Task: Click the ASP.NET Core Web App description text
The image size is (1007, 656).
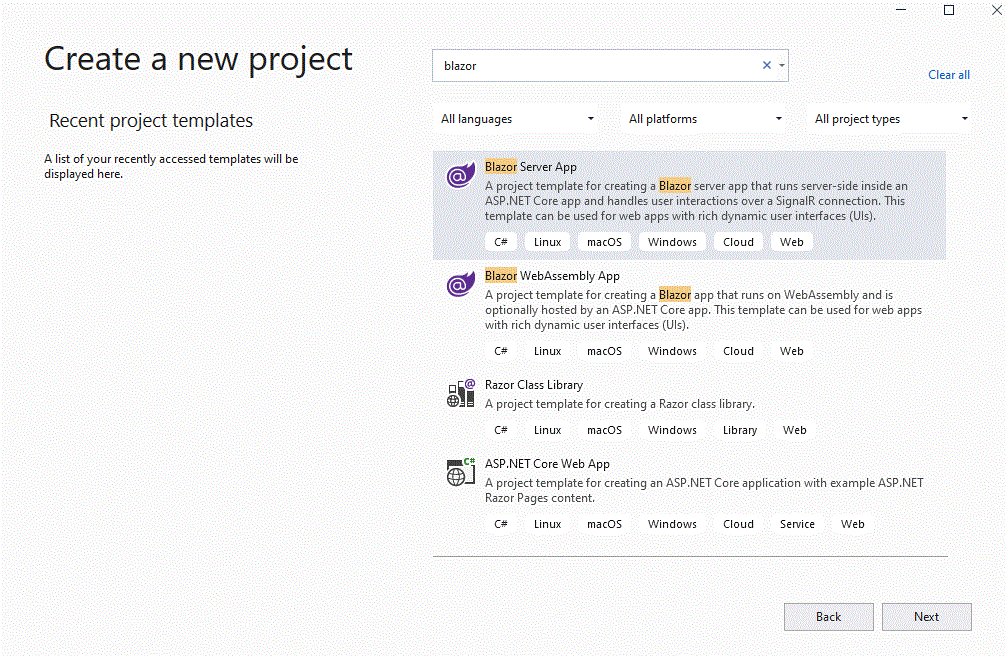Action: pyautogui.click(x=704, y=491)
